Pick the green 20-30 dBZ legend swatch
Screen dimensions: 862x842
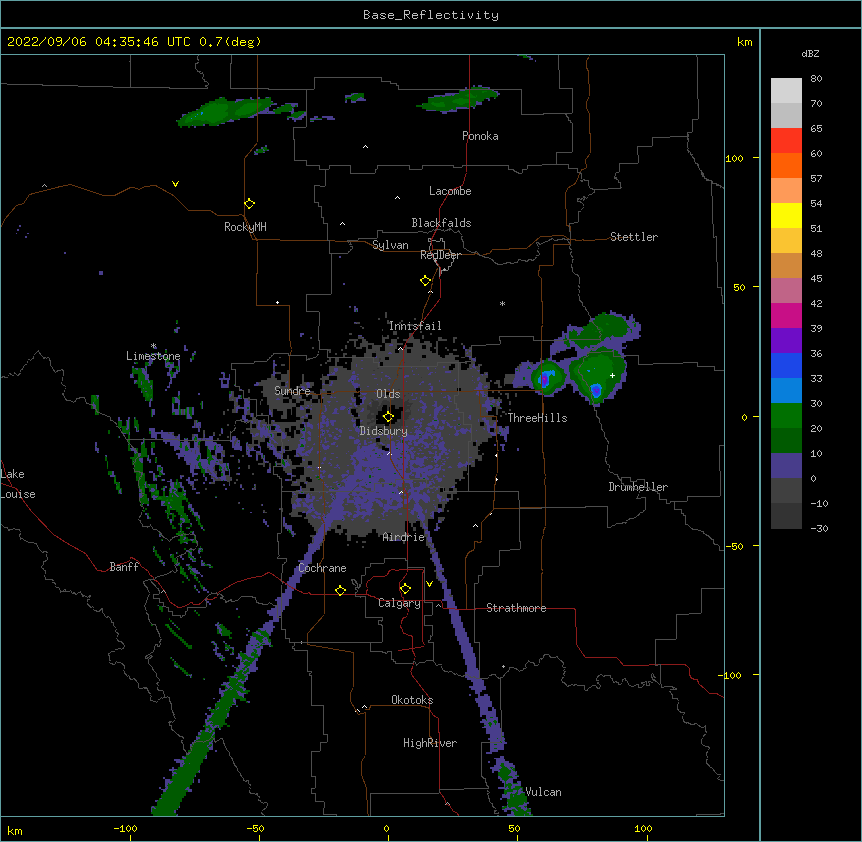pos(786,416)
